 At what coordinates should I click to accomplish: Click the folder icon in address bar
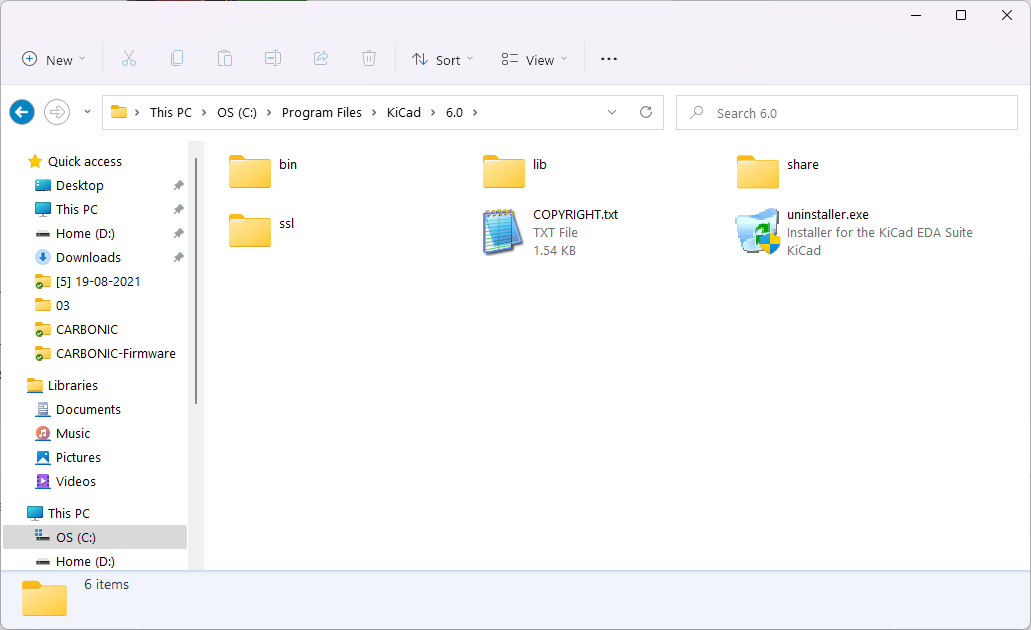click(119, 112)
